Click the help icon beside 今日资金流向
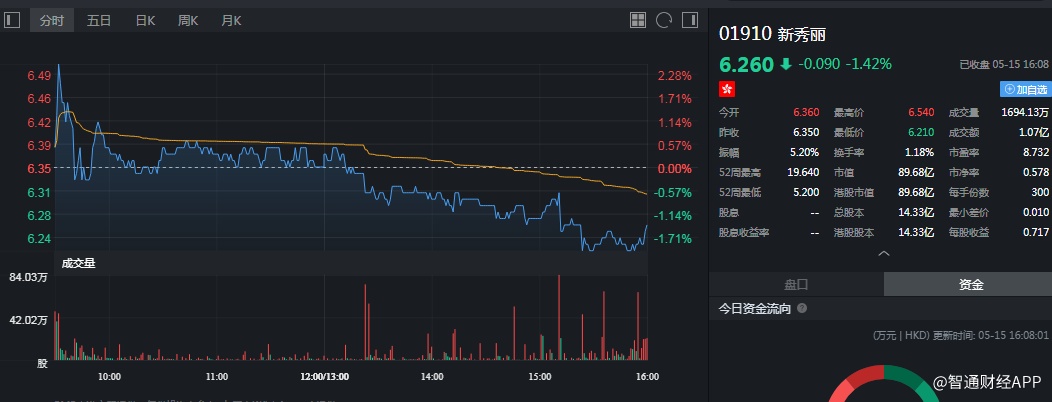1052x402 pixels. (802, 309)
